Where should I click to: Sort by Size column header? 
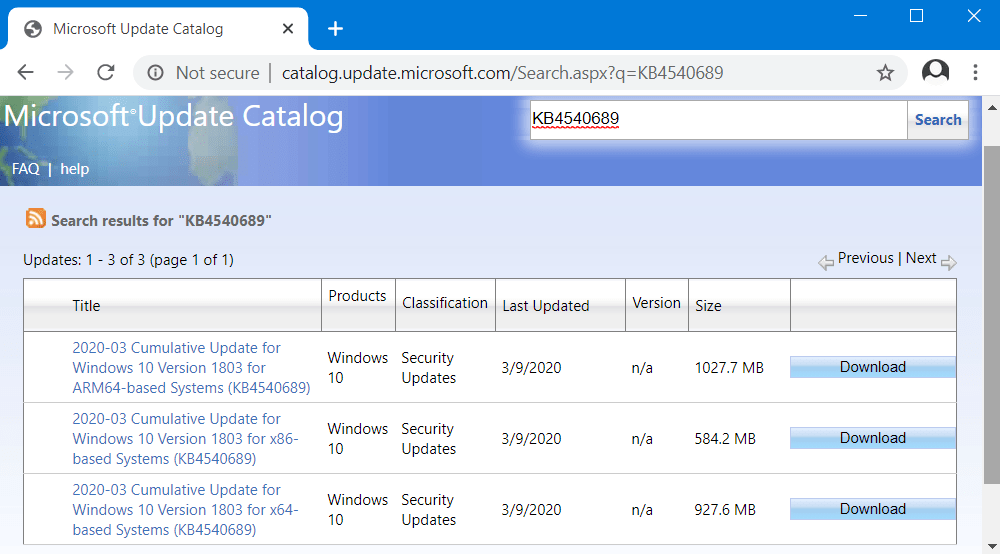point(708,306)
